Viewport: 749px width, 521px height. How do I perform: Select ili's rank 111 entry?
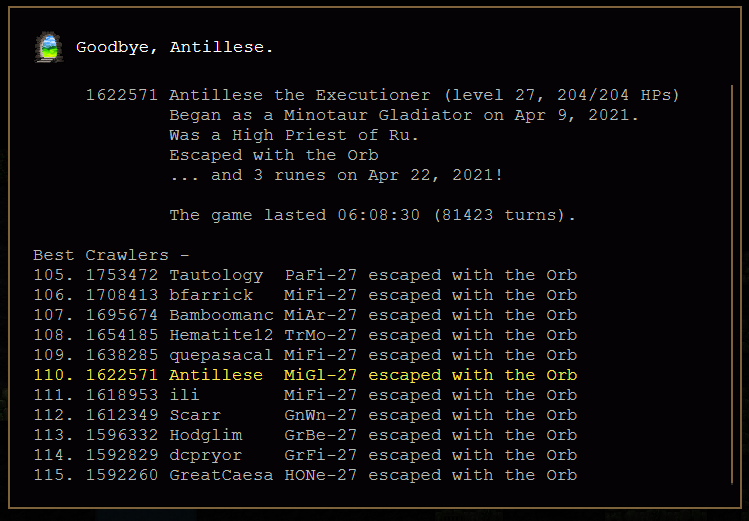305,395
